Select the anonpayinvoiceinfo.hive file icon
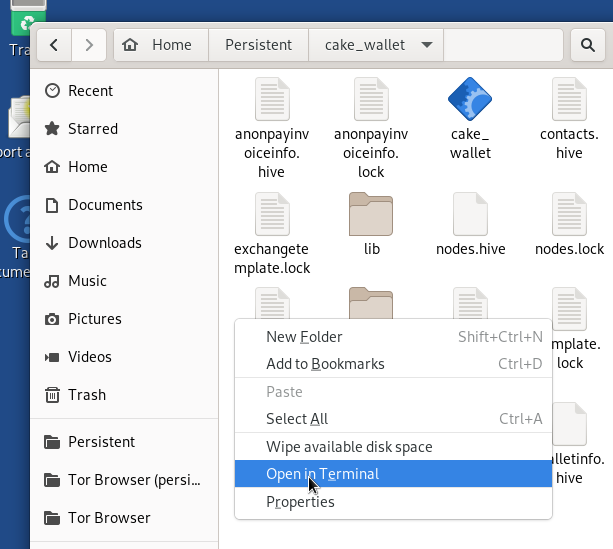Viewport: 613px width, 549px height. point(272,99)
